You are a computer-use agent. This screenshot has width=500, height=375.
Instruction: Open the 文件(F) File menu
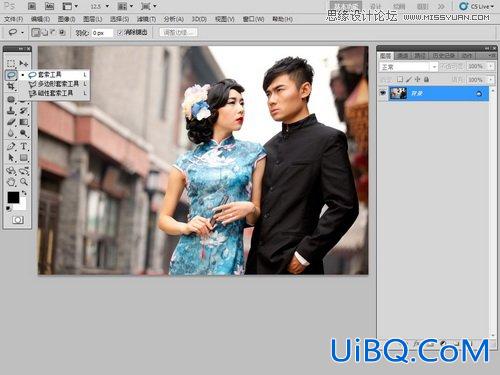click(14, 19)
